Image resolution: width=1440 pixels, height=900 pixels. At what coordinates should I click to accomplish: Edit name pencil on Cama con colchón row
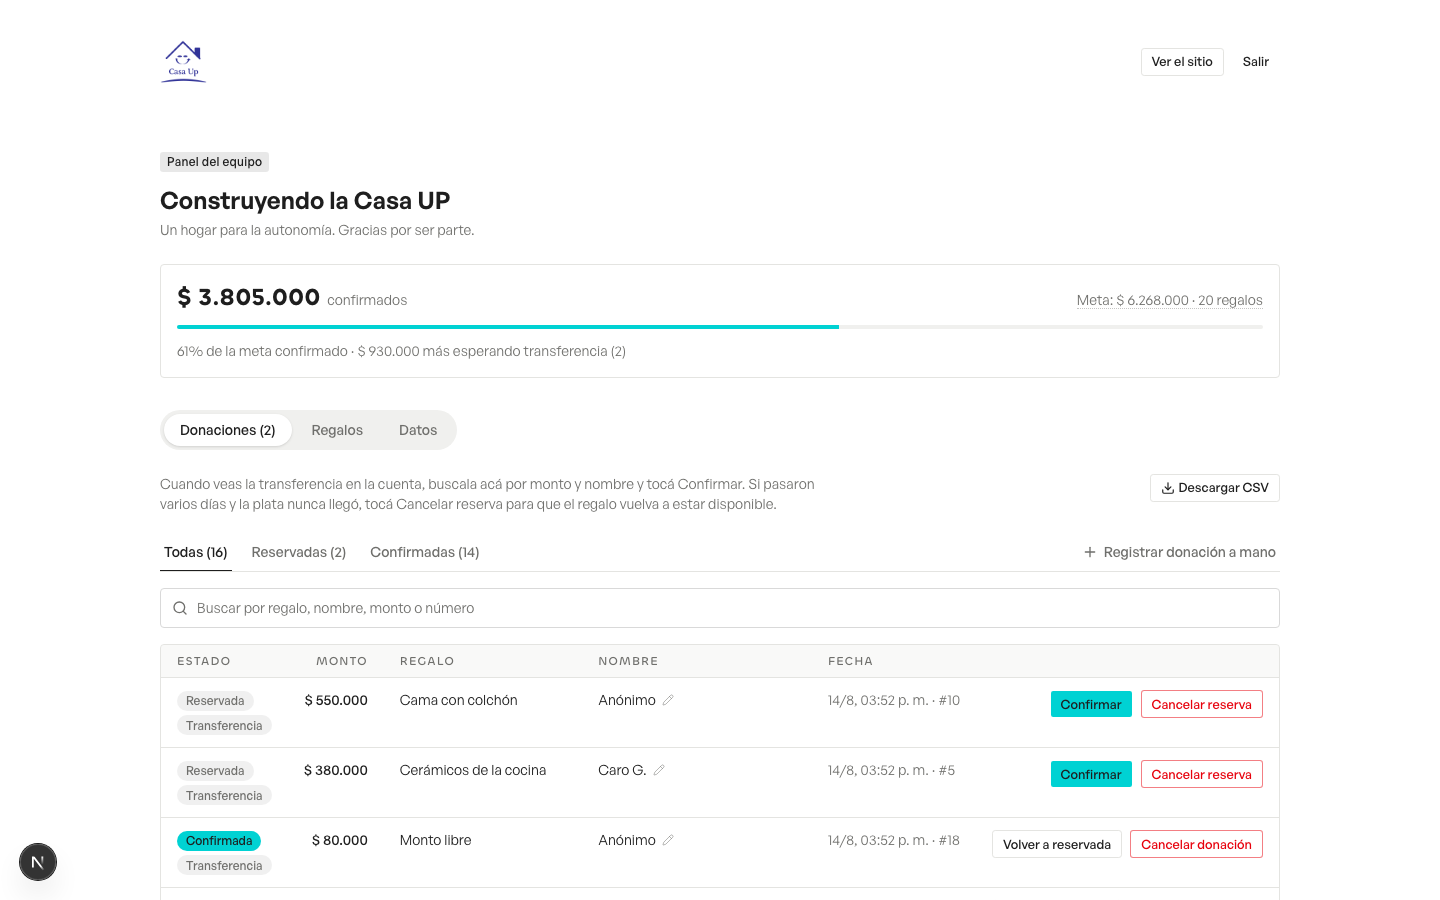click(668, 700)
